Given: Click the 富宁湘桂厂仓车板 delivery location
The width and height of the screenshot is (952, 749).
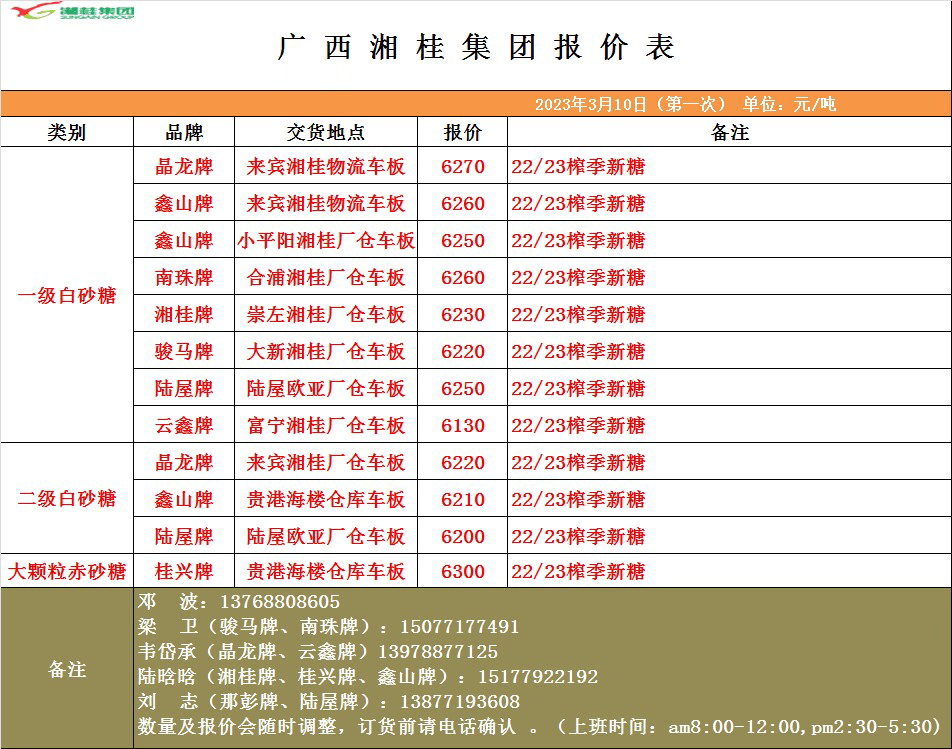Looking at the screenshot, I should tap(326, 426).
